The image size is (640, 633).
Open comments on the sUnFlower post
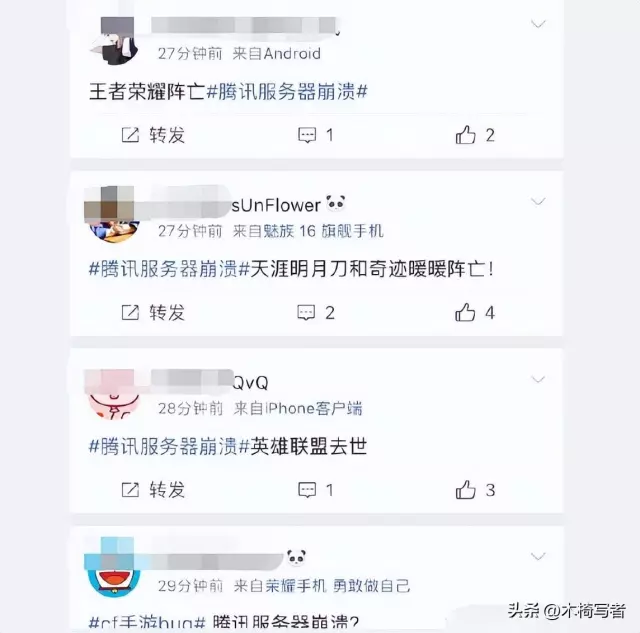click(x=316, y=313)
